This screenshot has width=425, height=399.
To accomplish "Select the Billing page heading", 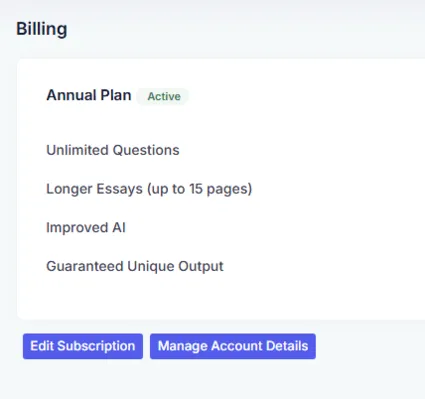I will tap(42, 29).
